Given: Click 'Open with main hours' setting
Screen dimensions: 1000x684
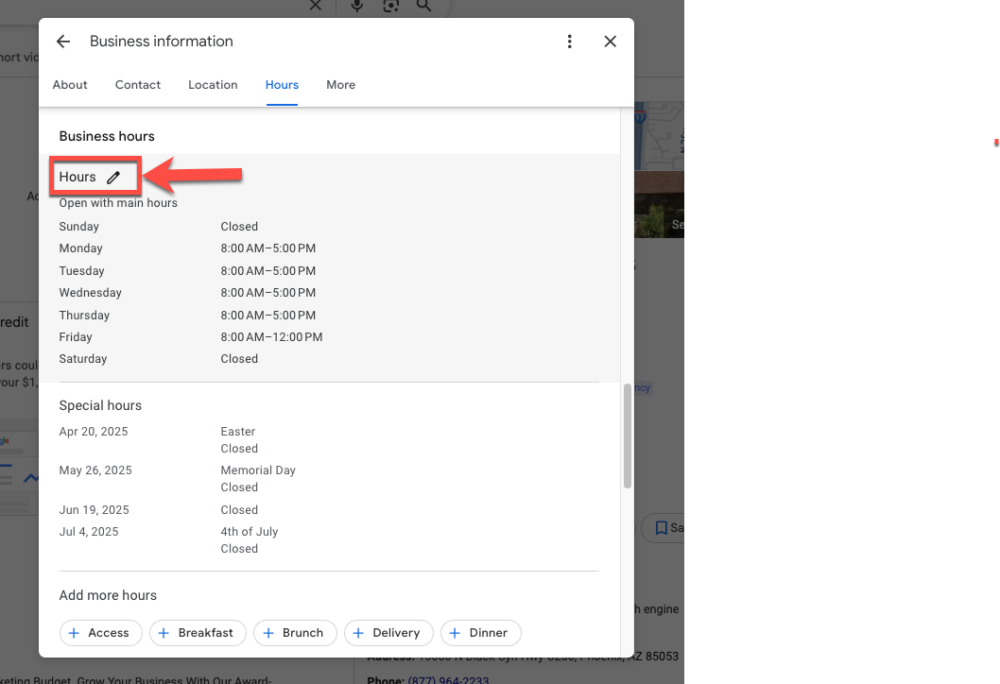Looking at the screenshot, I should tap(117, 201).
